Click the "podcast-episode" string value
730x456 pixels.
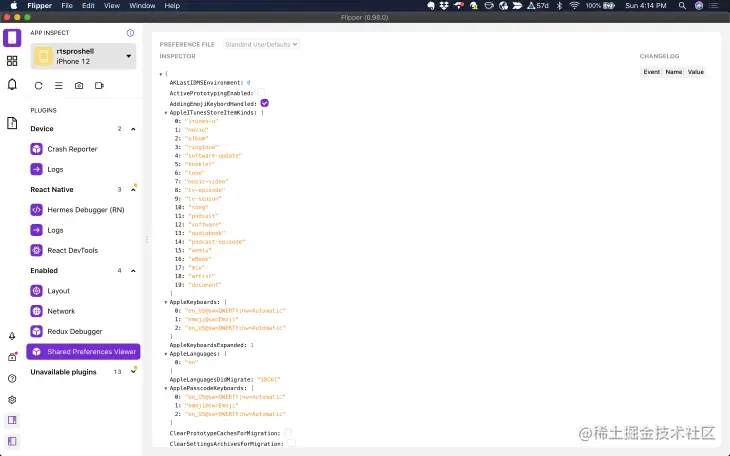coord(217,242)
